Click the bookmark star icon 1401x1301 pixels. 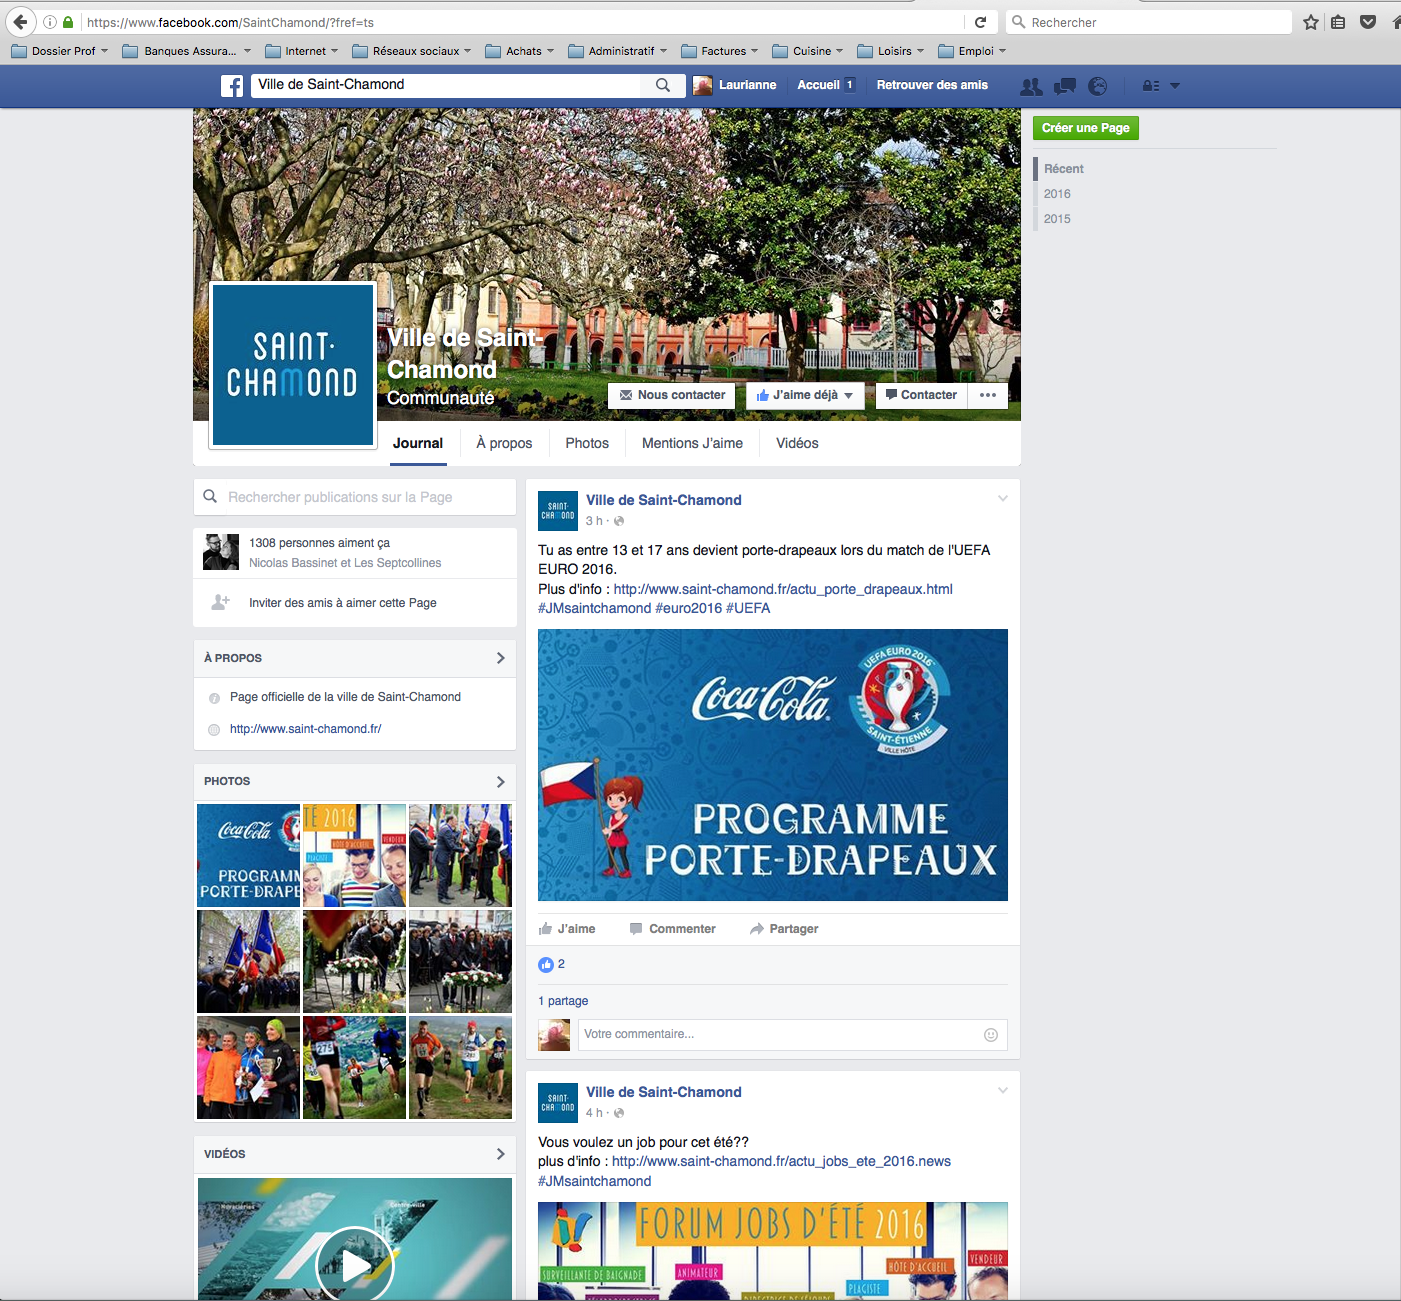click(1311, 22)
